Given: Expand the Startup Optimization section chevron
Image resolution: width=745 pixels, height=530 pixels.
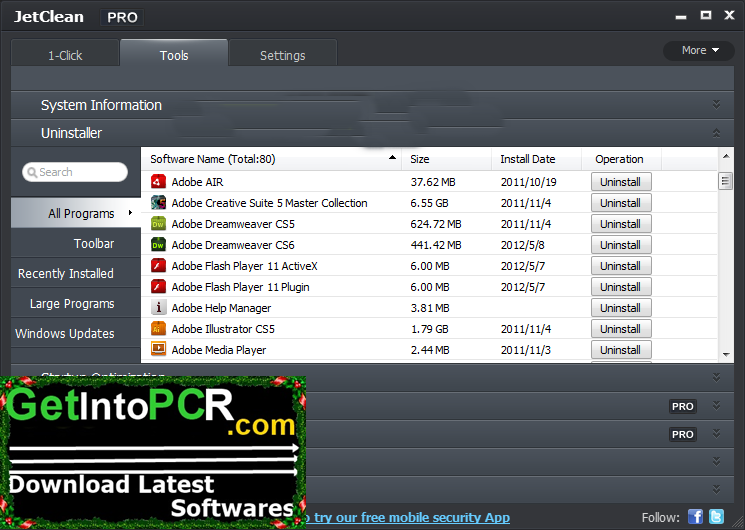Looking at the screenshot, I should tap(716, 377).
